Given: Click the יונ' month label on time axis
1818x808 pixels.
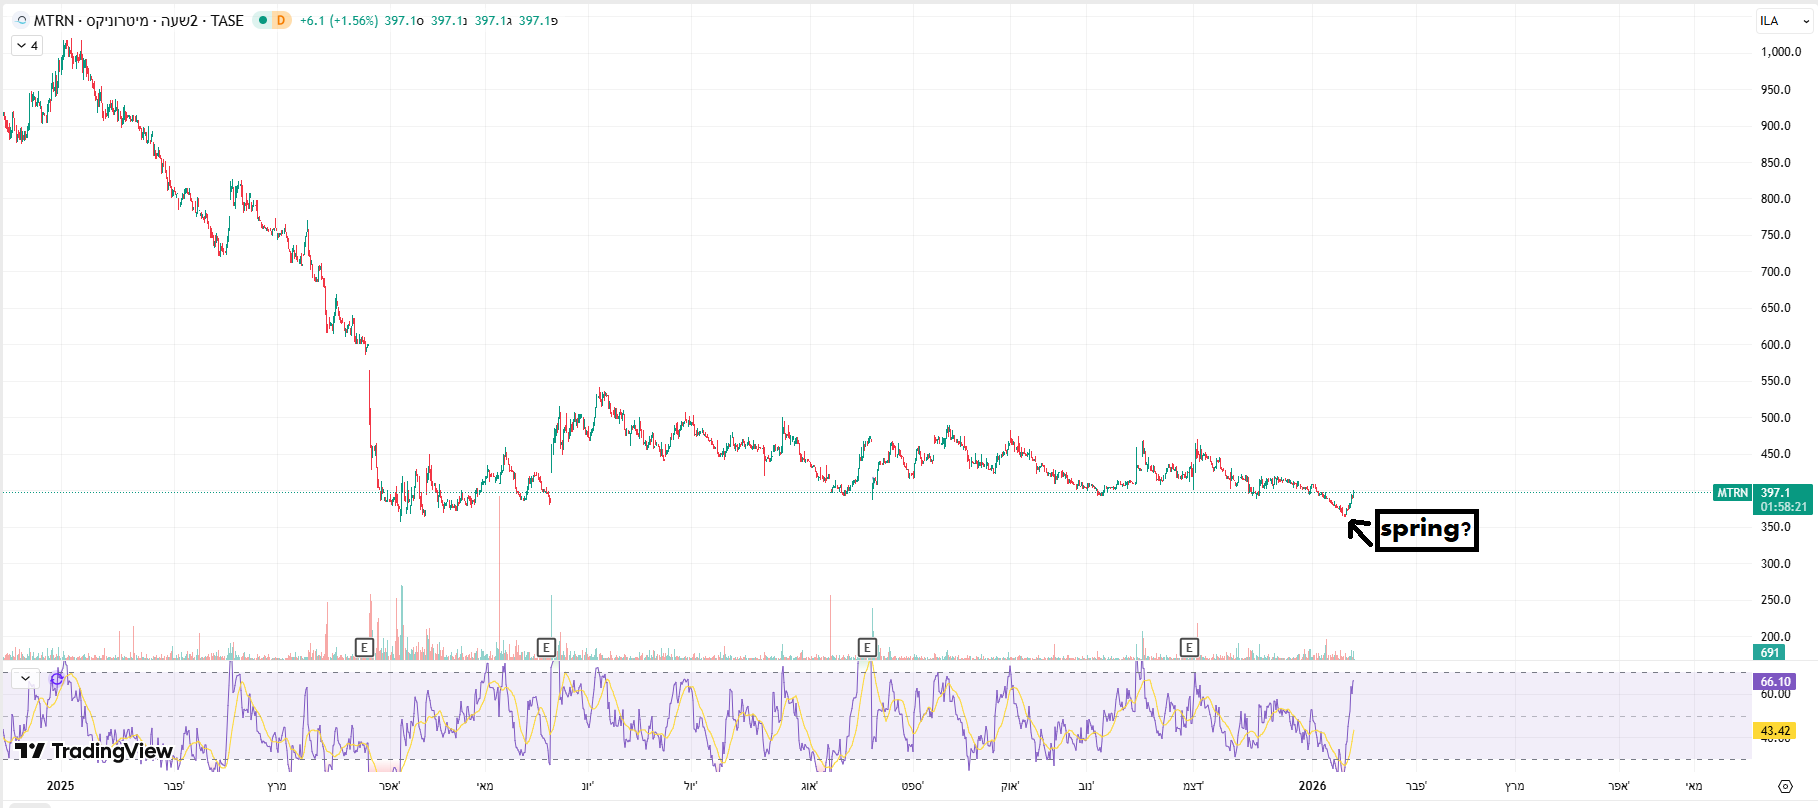Looking at the screenshot, I should (x=588, y=786).
